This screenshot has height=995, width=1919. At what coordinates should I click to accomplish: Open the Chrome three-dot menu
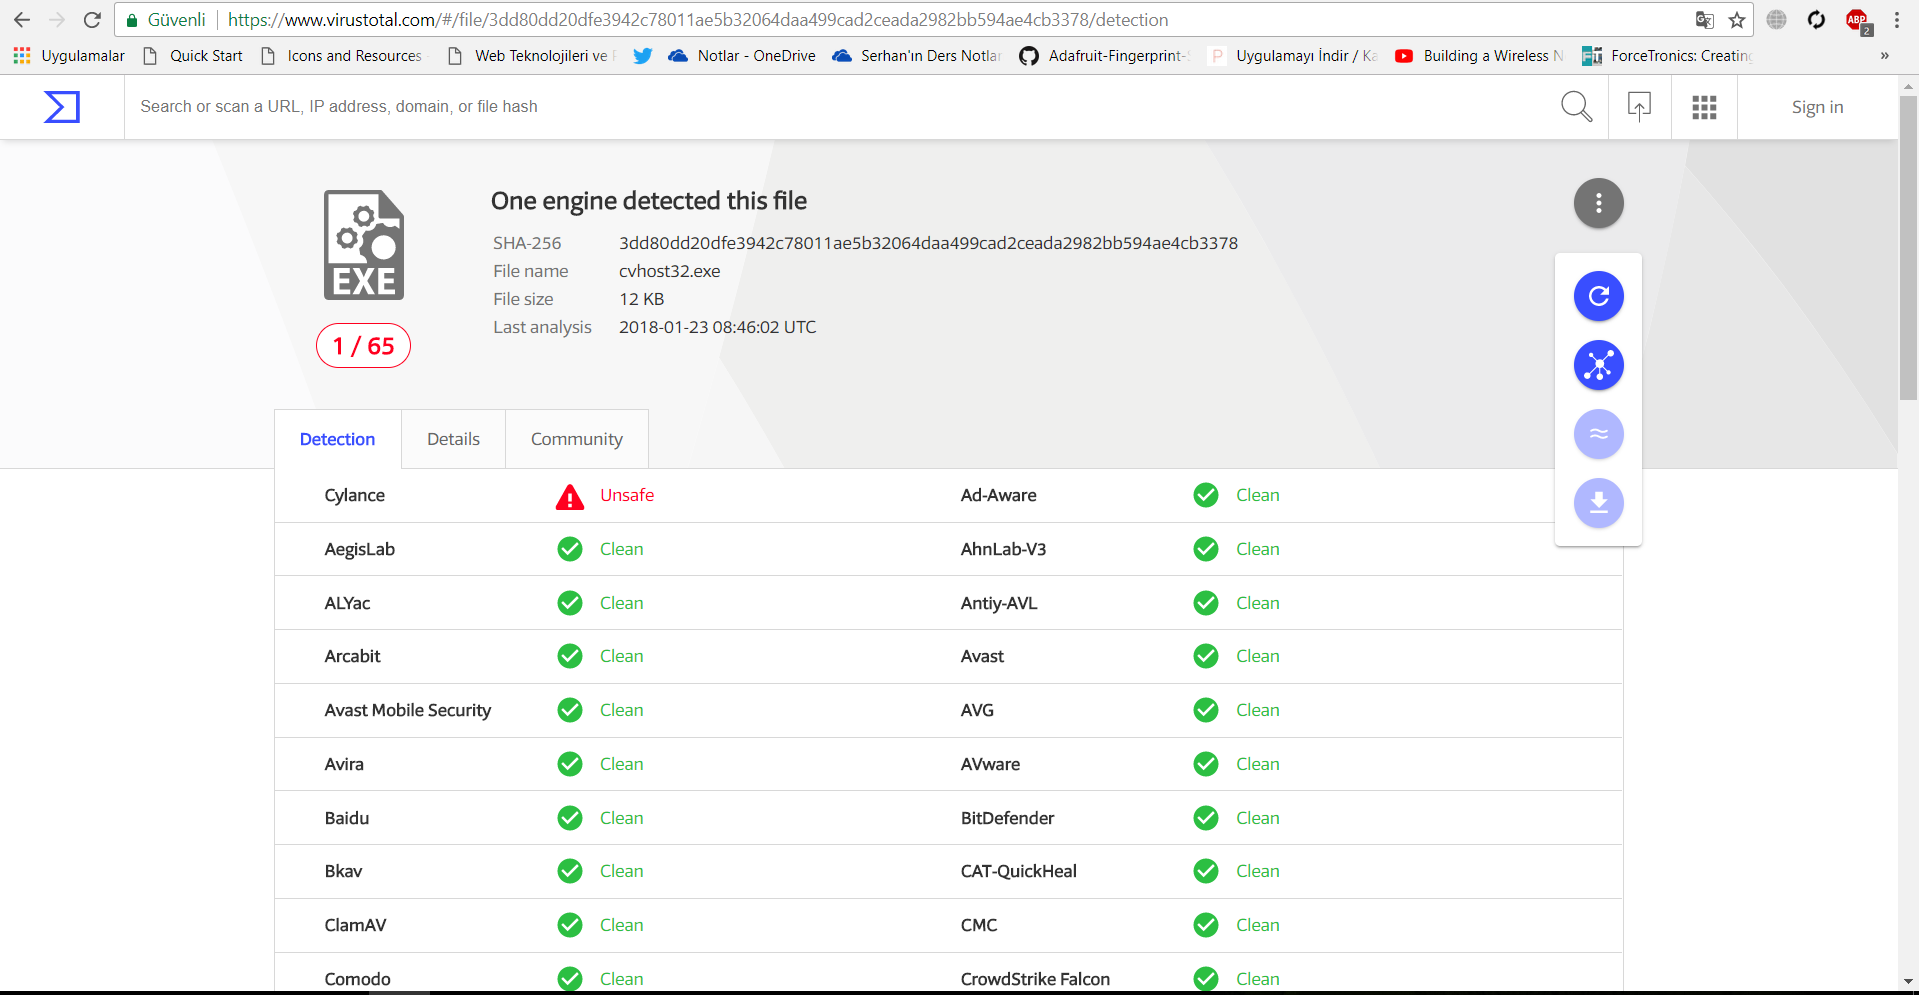(x=1897, y=20)
